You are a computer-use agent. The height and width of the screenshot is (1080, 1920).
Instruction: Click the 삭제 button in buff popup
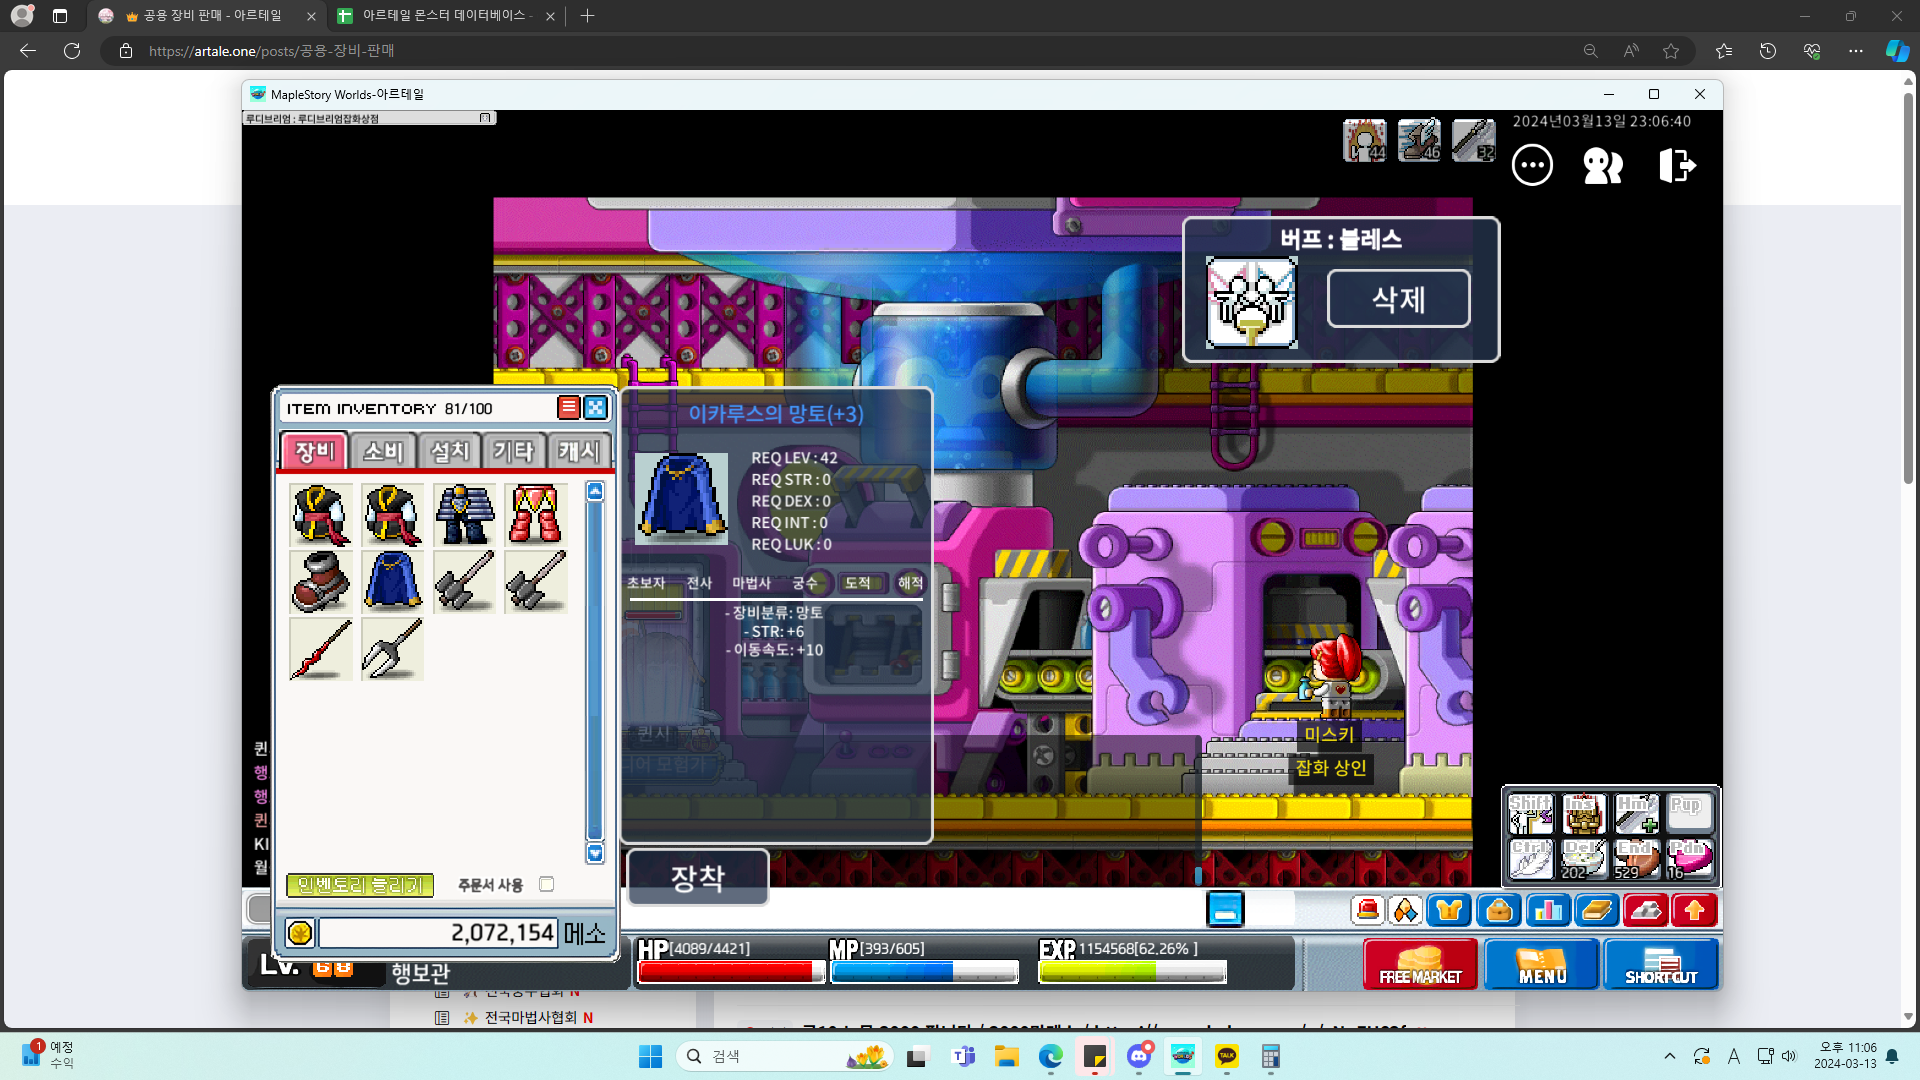point(1398,299)
